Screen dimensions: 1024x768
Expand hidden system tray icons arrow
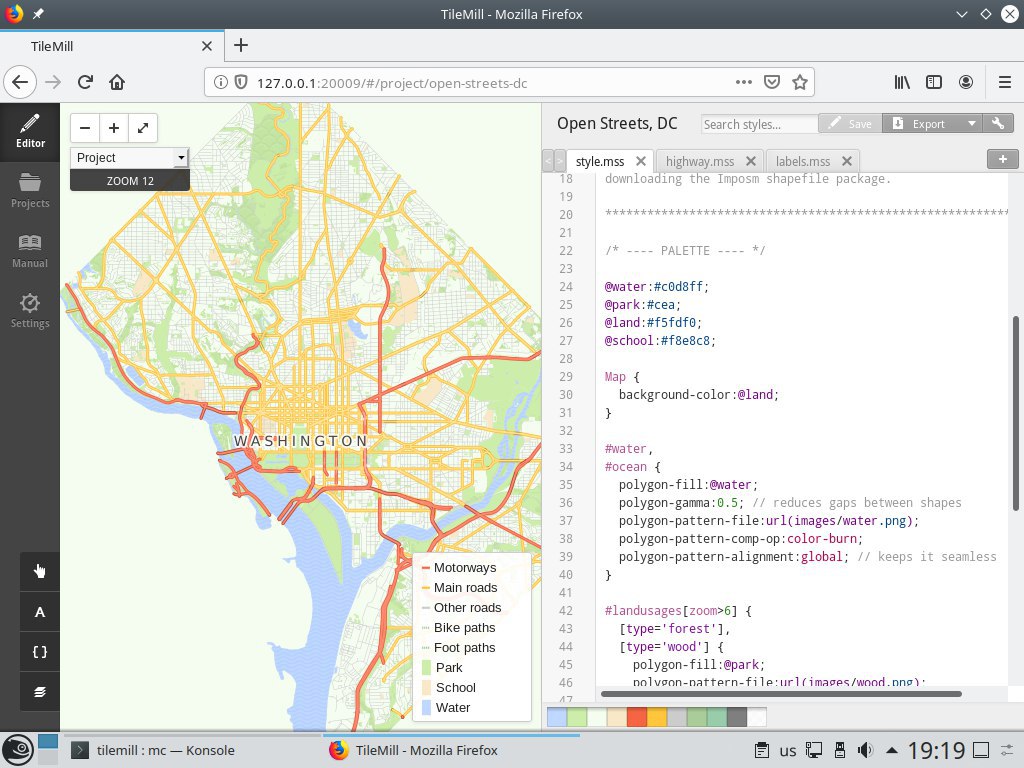(891, 750)
